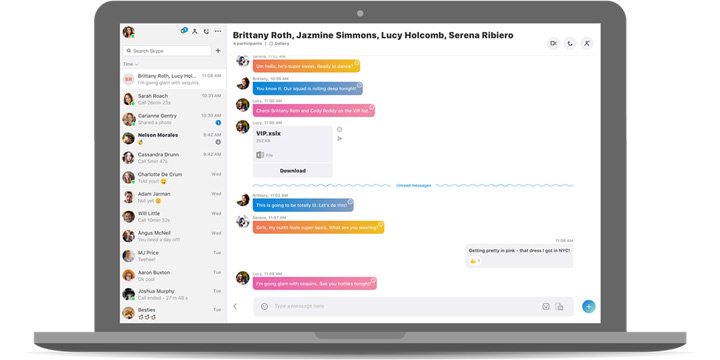Image resolution: width=720 pixels, height=360 pixels.
Task: Open the Nelson Morales conversation
Action: click(x=173, y=138)
